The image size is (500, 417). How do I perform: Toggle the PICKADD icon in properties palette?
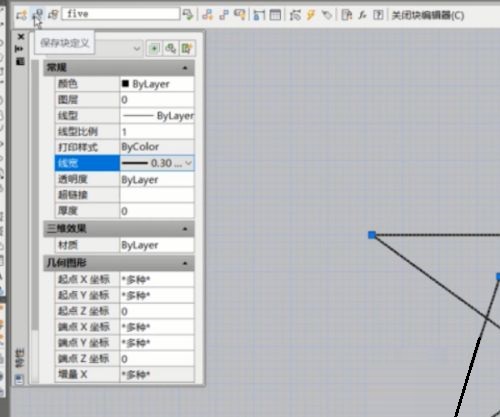pyautogui.click(x=154, y=49)
